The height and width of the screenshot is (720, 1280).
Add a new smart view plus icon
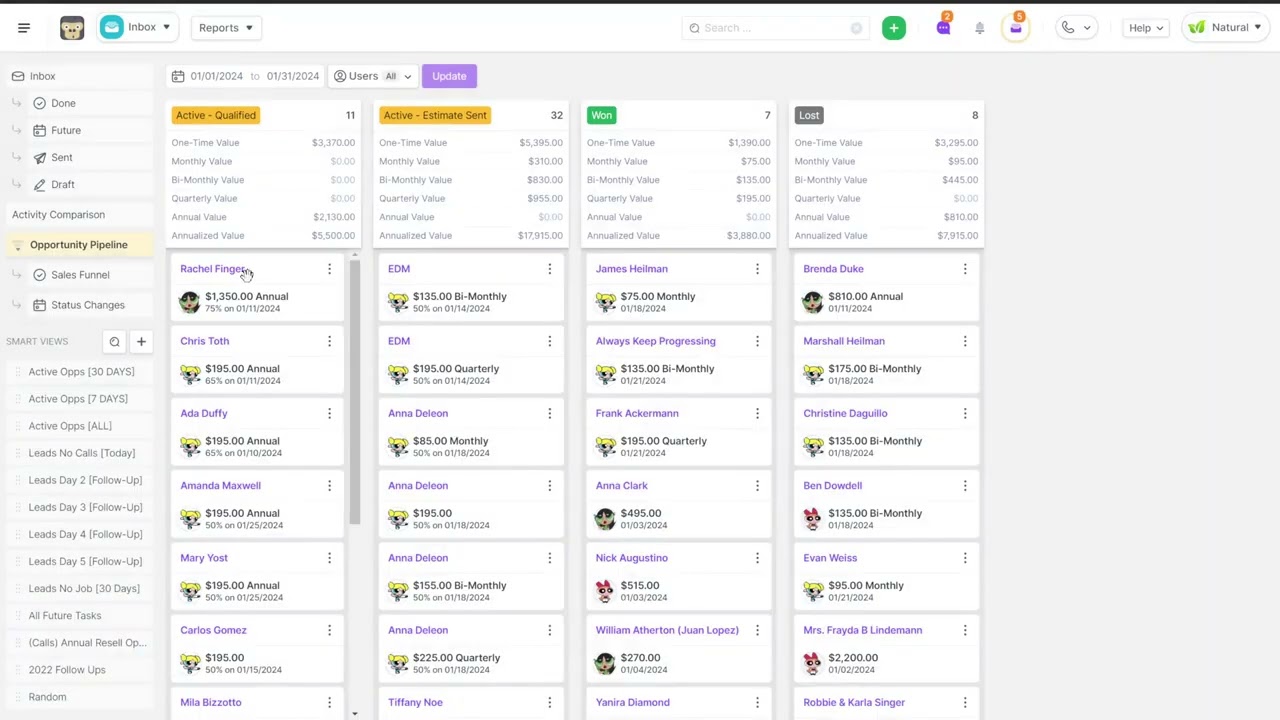tap(141, 342)
